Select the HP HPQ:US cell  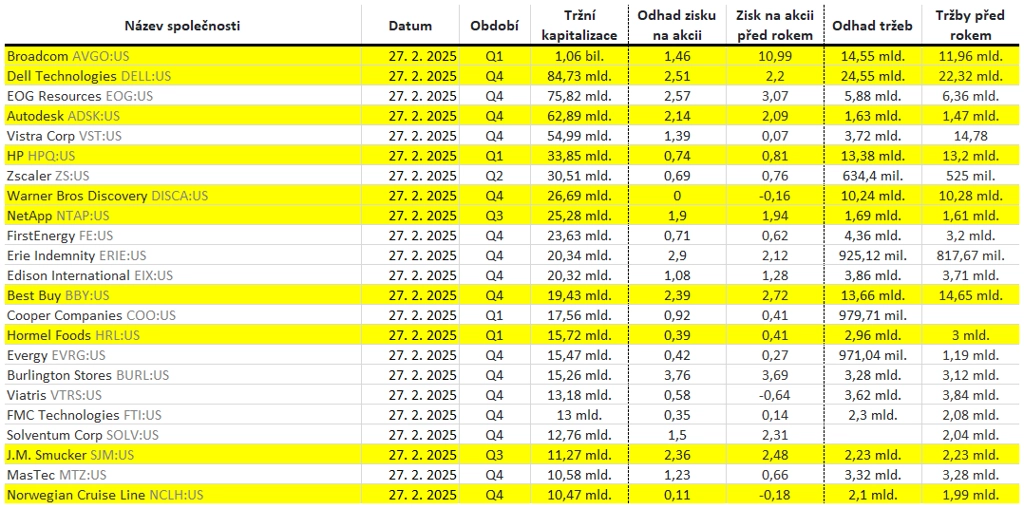coord(182,156)
